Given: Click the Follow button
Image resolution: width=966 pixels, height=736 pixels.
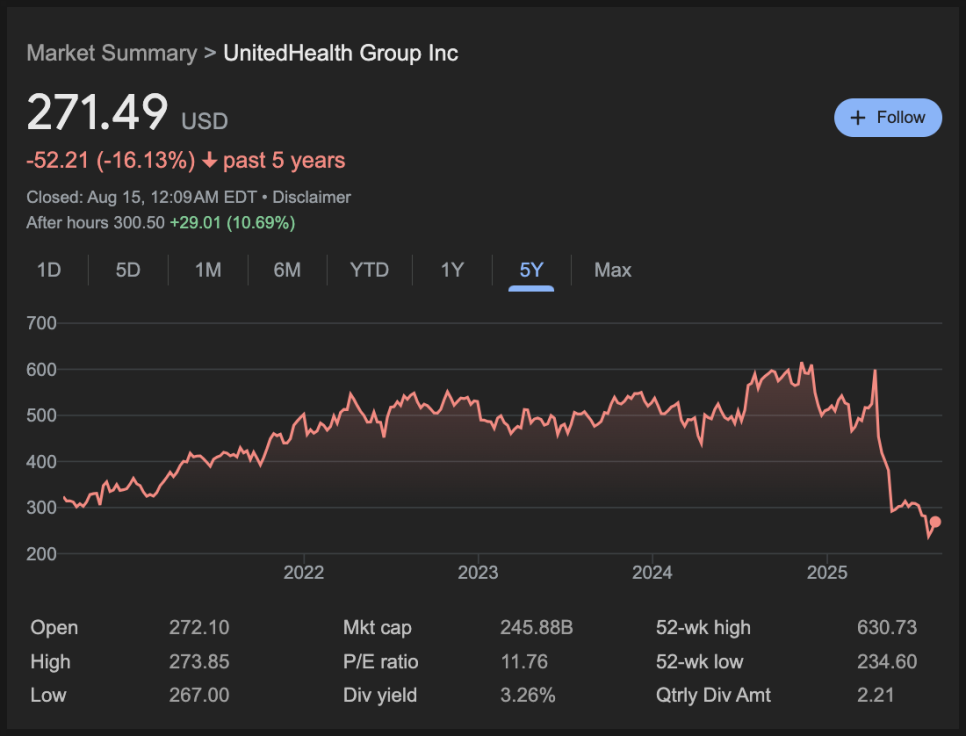Looking at the screenshot, I should pos(888,118).
